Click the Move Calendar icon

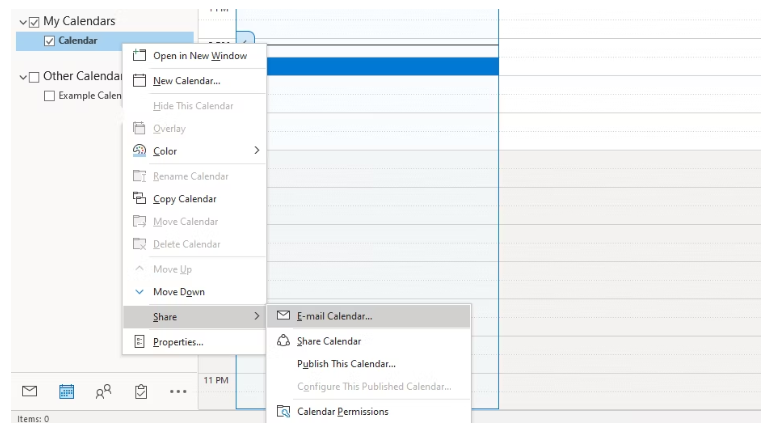(x=139, y=221)
